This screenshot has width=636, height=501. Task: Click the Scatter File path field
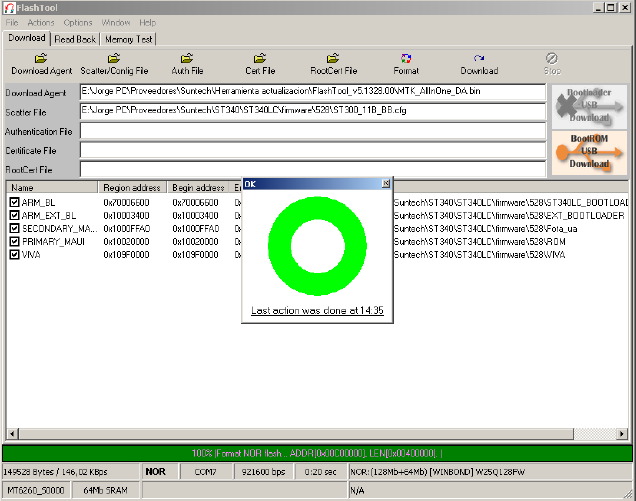[313, 111]
